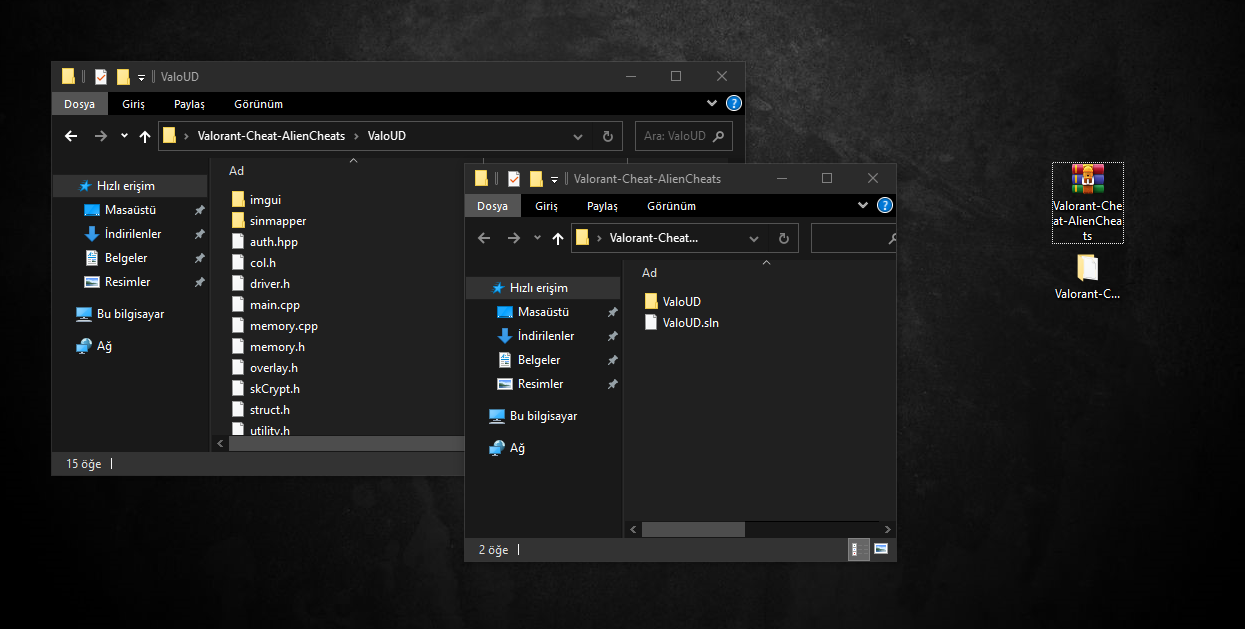1245x629 pixels.
Task: Open Dosya tab in ValoUD window
Action: tap(79, 104)
